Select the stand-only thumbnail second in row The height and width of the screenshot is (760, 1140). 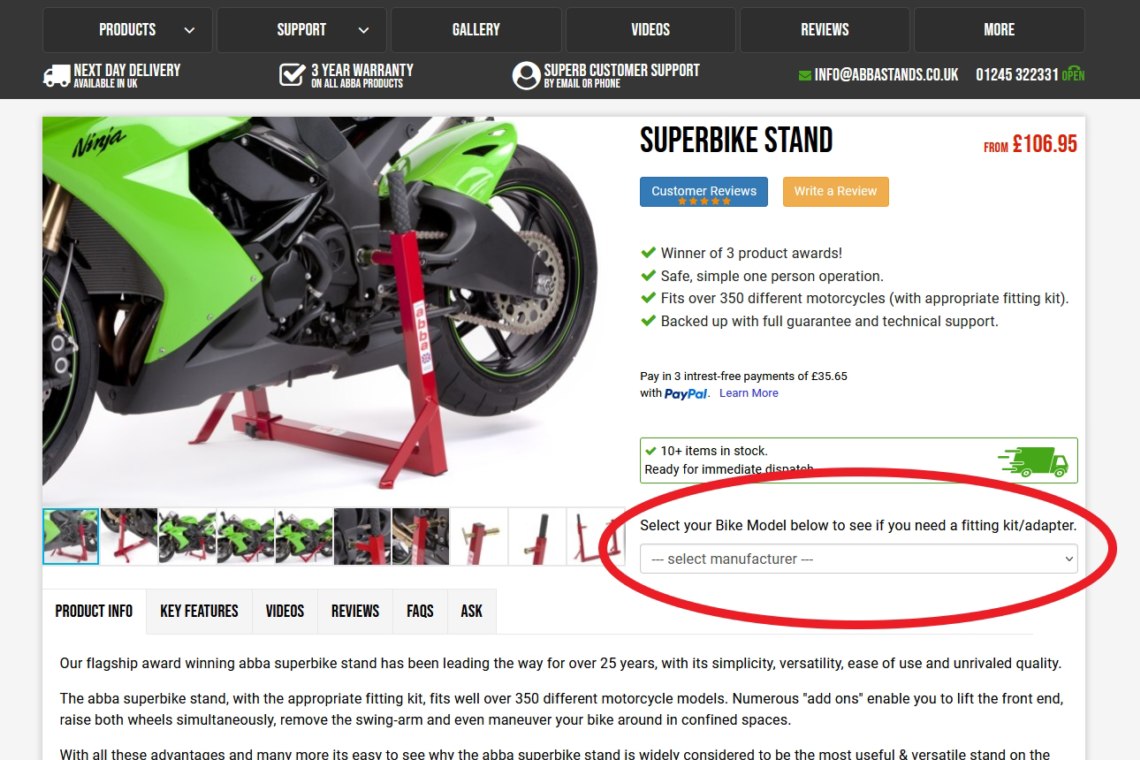pos(129,537)
